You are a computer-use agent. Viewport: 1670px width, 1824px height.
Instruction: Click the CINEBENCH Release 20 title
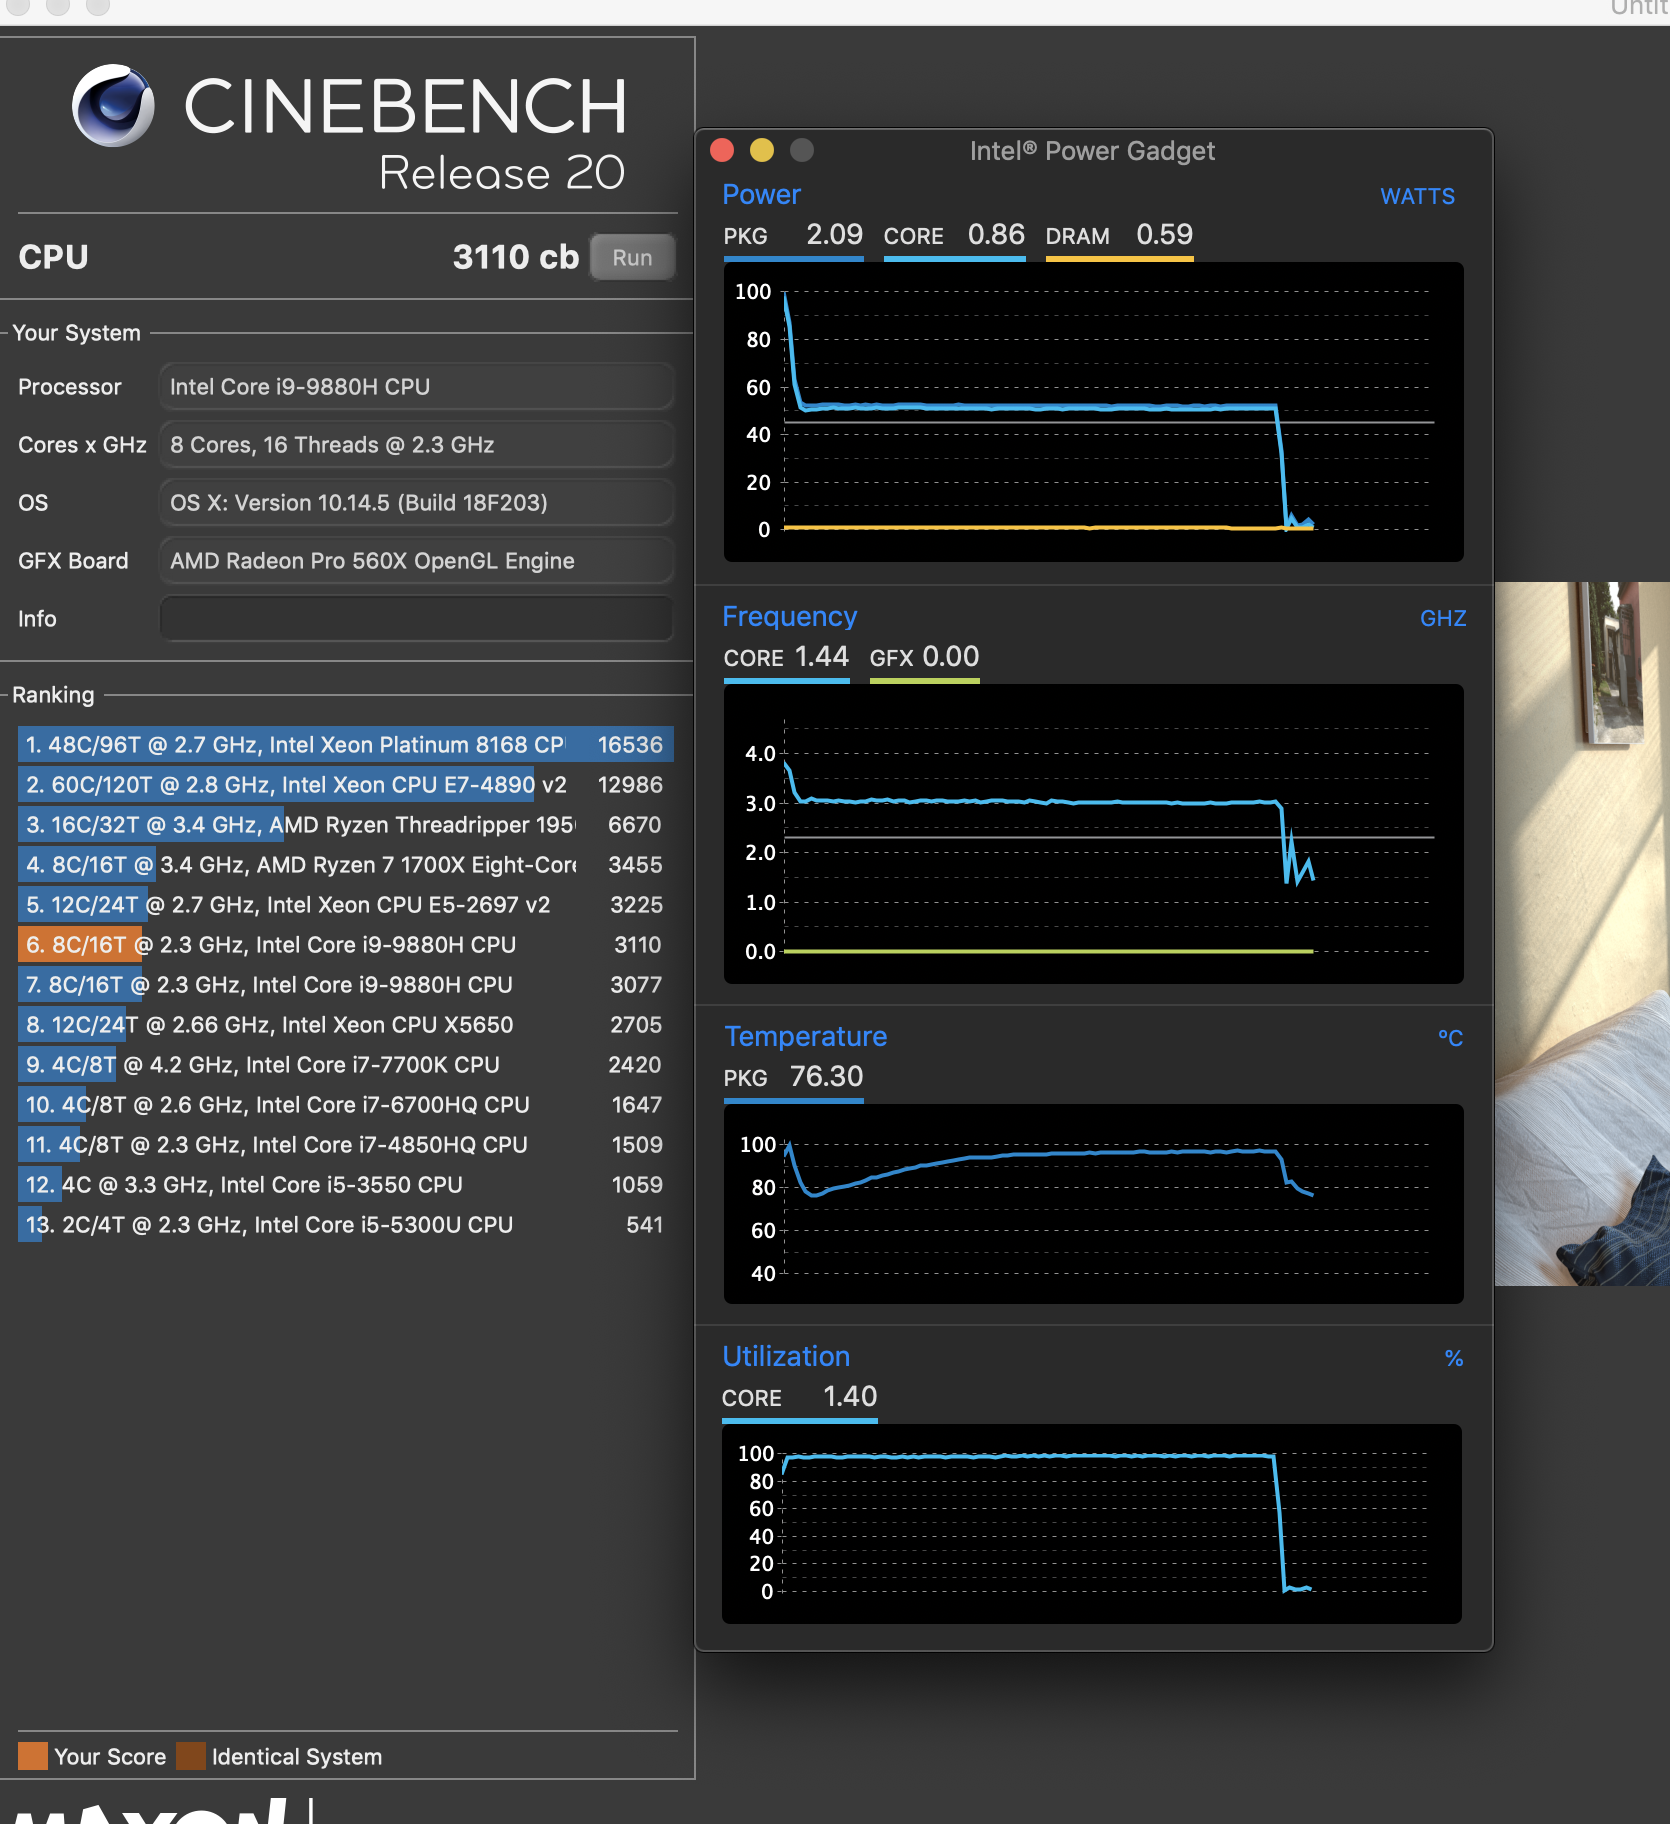coord(405,133)
